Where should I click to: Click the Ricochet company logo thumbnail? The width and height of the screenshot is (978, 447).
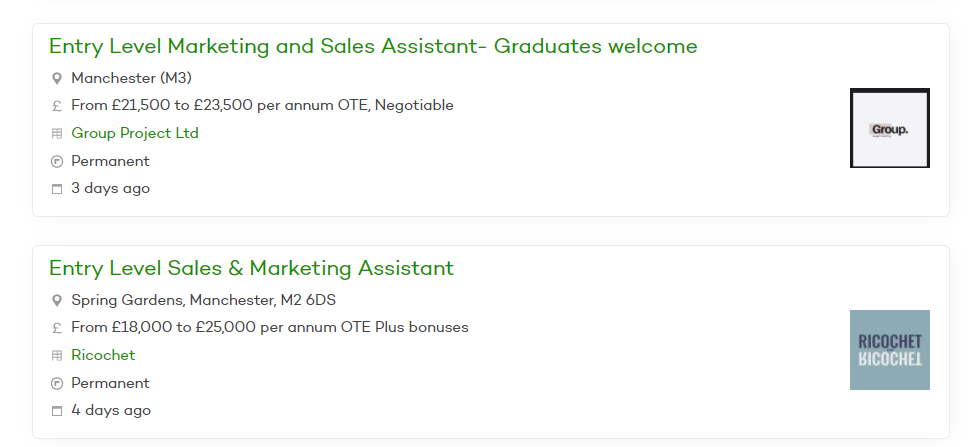pyautogui.click(x=889, y=350)
